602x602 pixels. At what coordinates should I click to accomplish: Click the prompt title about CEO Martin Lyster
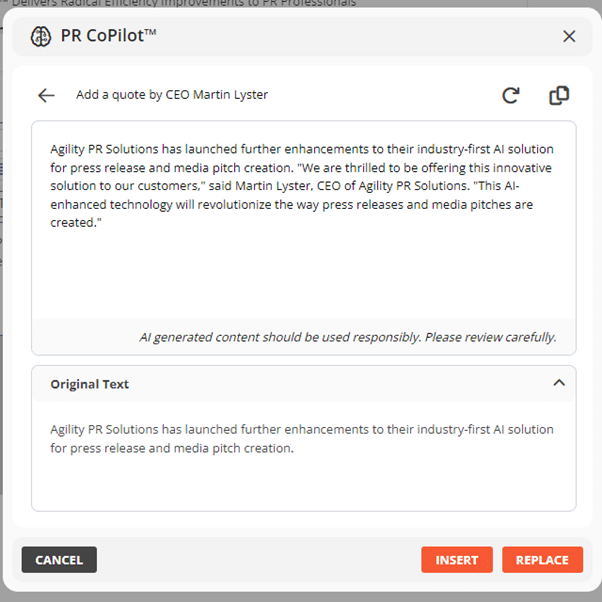click(x=172, y=95)
